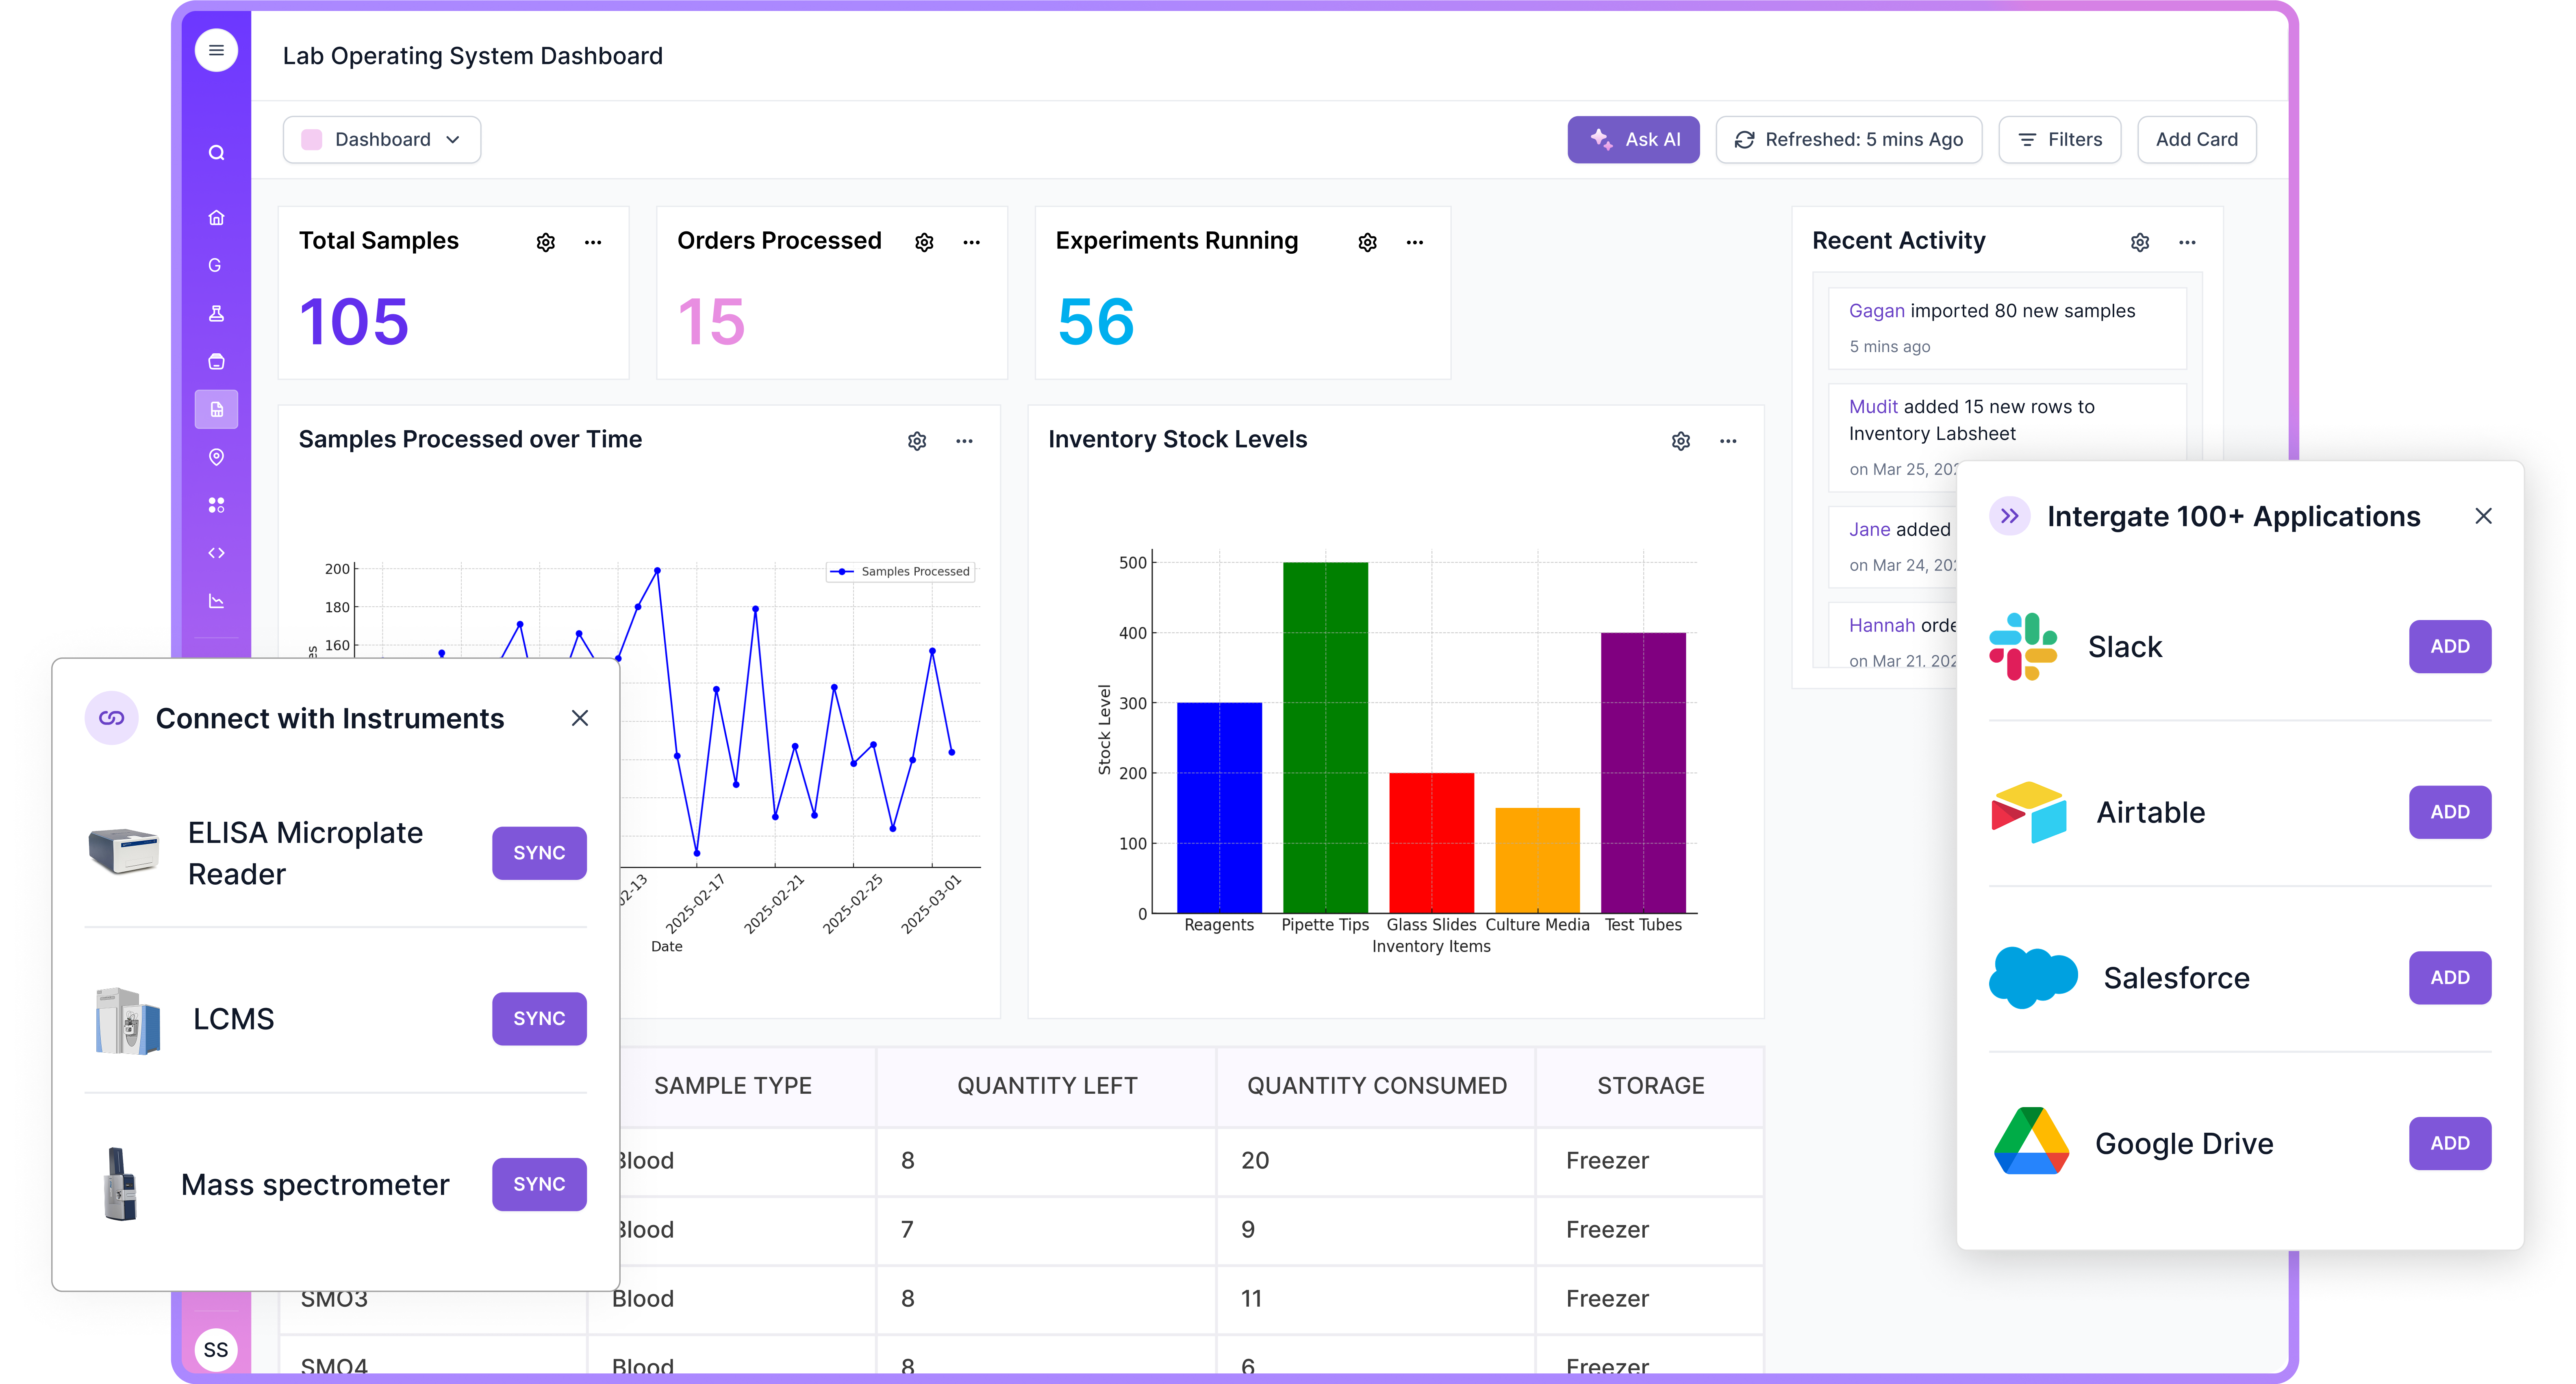
Task: Click the Salesforce cloud logo
Action: [x=2033, y=977]
